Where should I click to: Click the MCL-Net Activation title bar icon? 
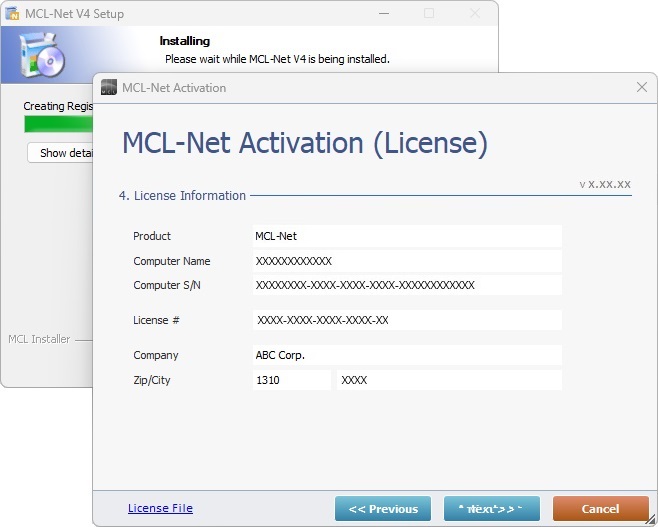109,87
